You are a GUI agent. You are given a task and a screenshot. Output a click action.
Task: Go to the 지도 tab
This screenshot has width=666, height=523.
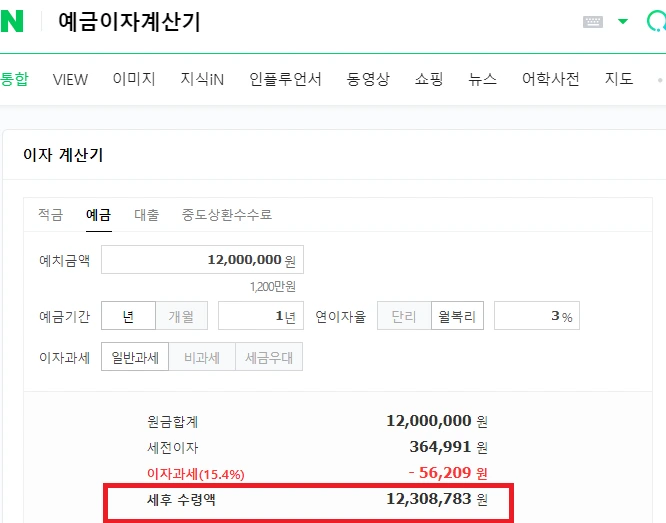619,79
